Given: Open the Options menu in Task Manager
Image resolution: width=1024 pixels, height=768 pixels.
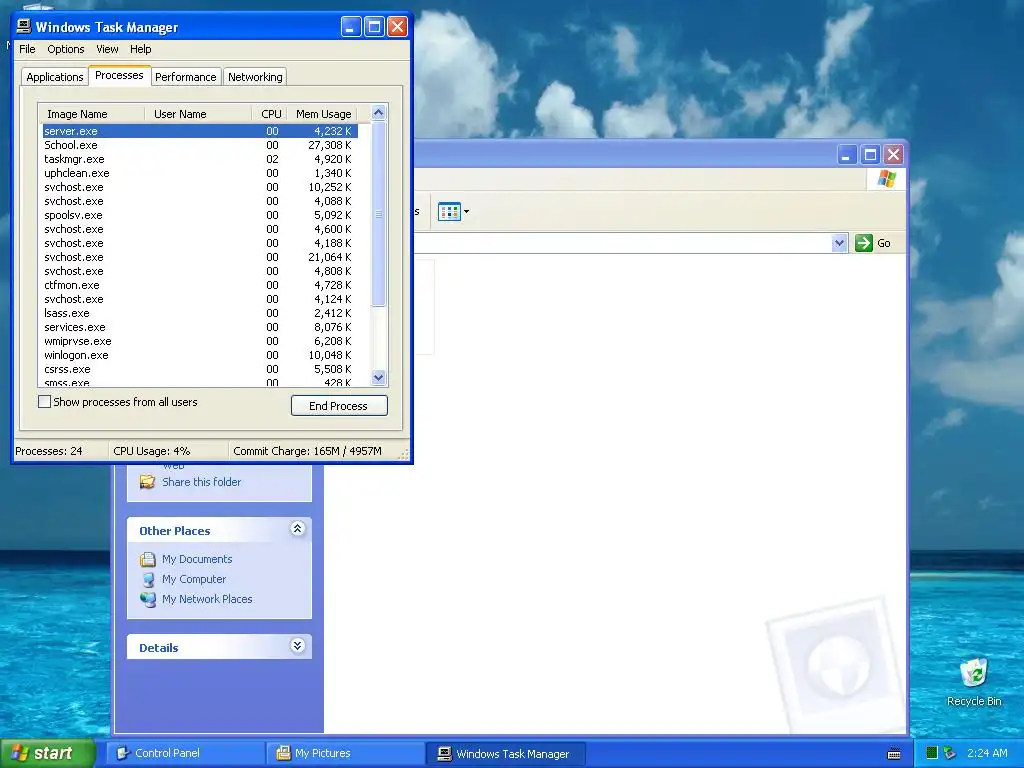Looking at the screenshot, I should click(x=65, y=49).
